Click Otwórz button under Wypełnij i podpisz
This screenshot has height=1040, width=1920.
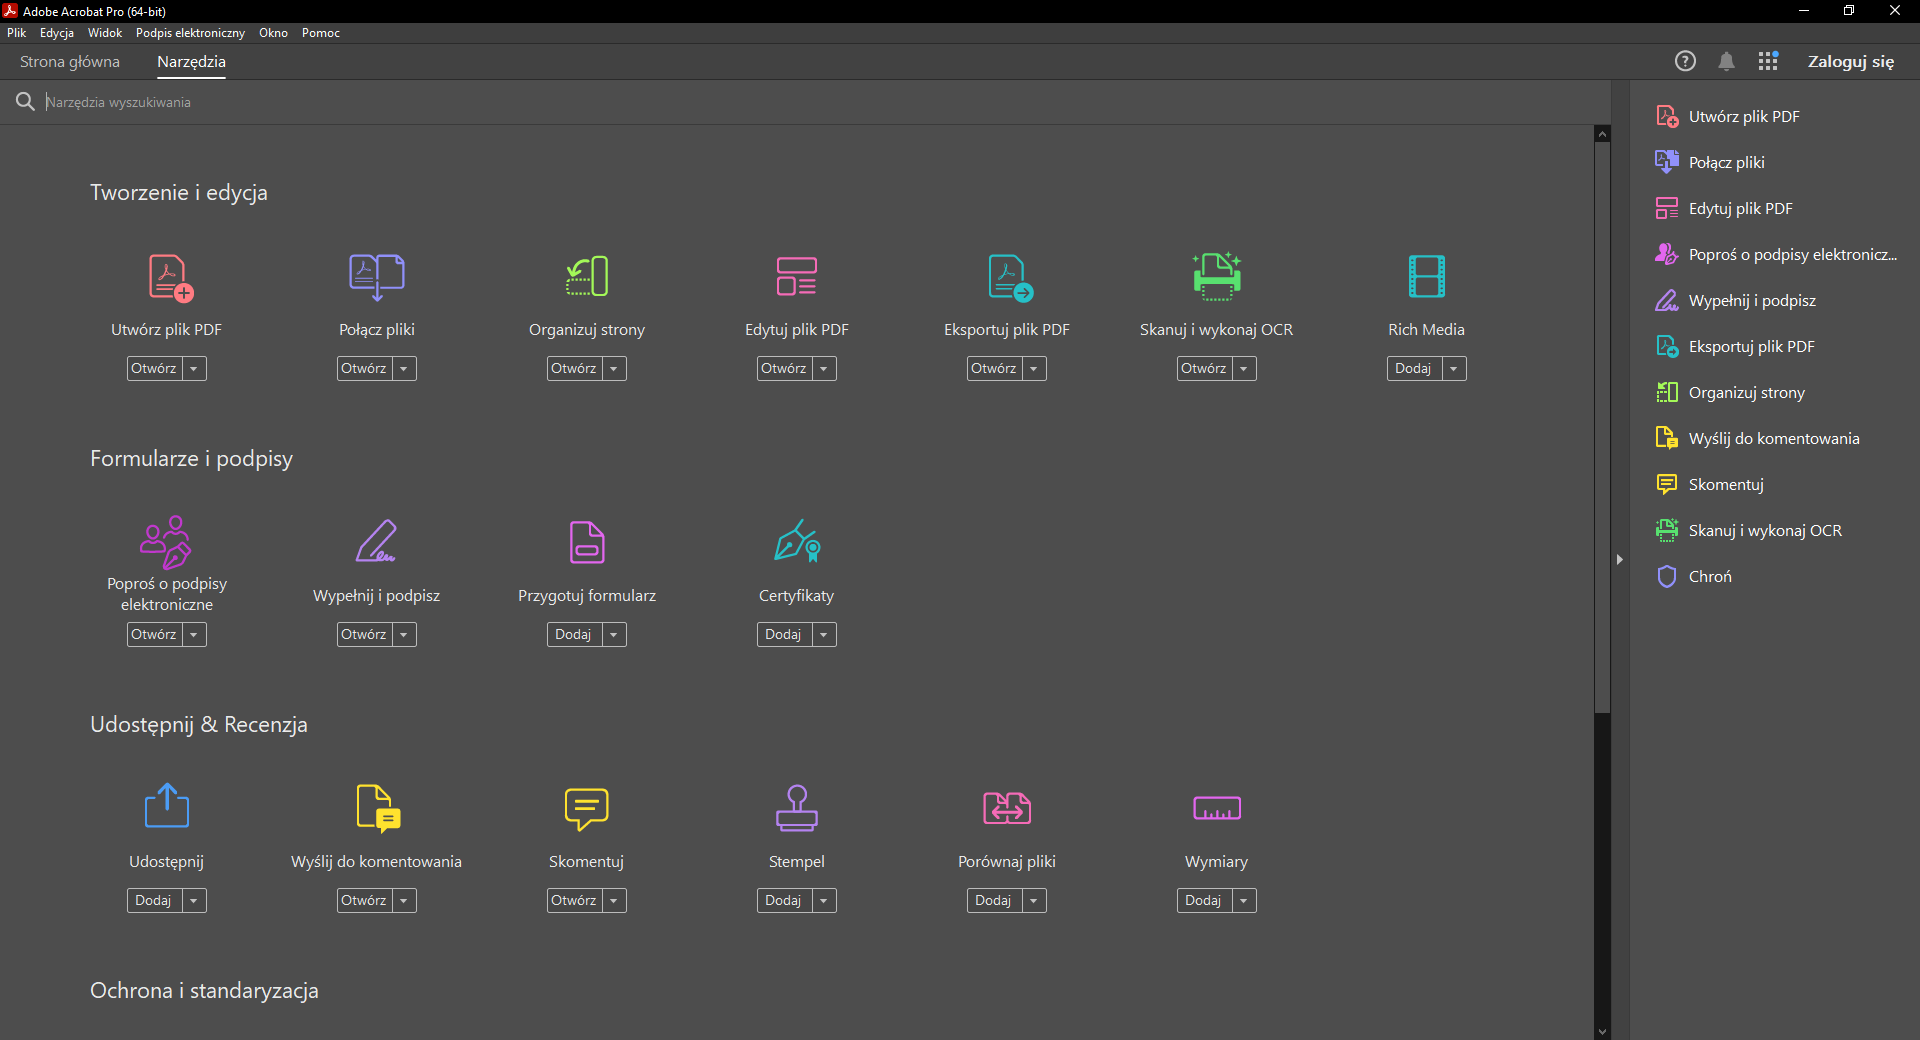(364, 635)
